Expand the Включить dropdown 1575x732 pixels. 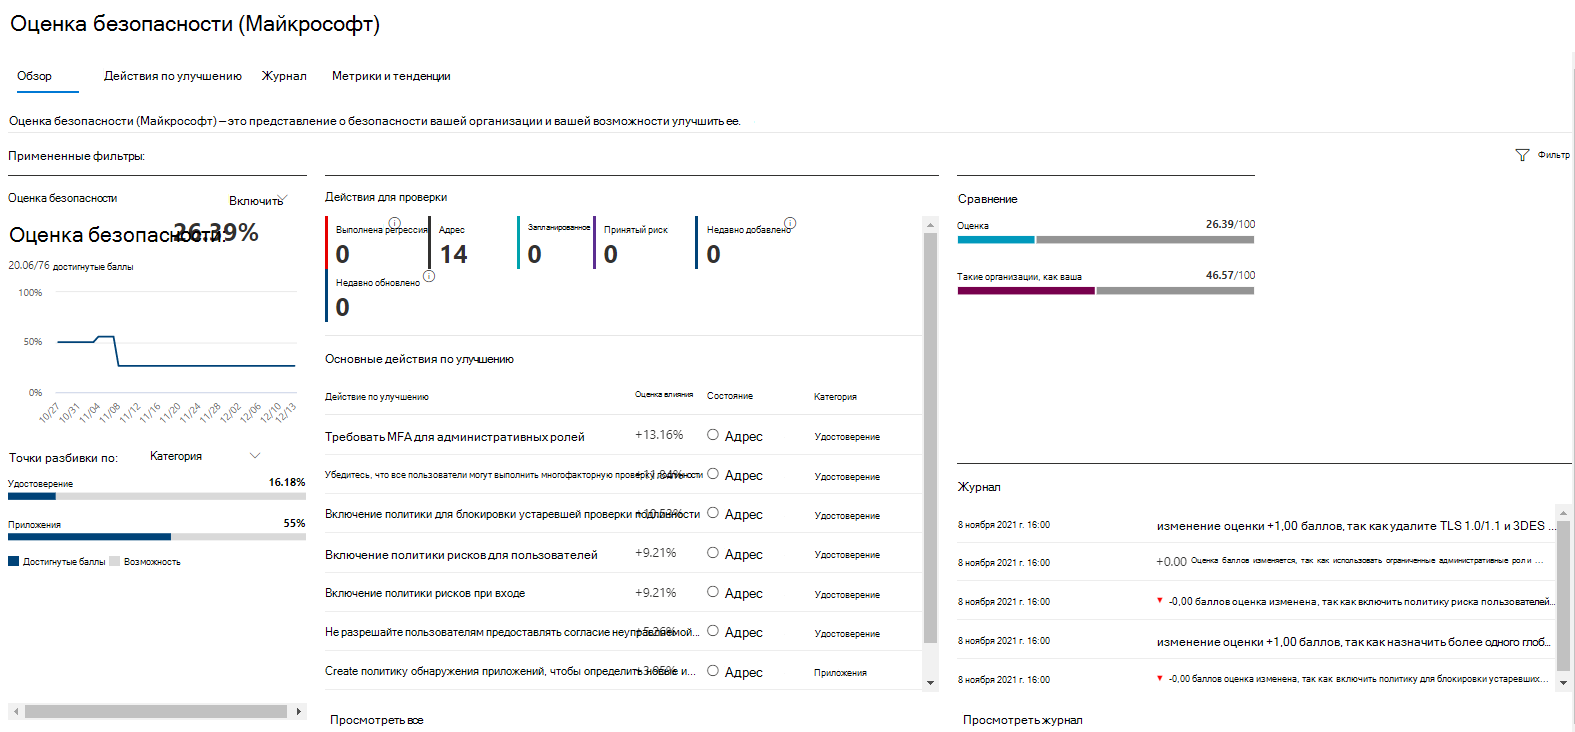coord(259,200)
